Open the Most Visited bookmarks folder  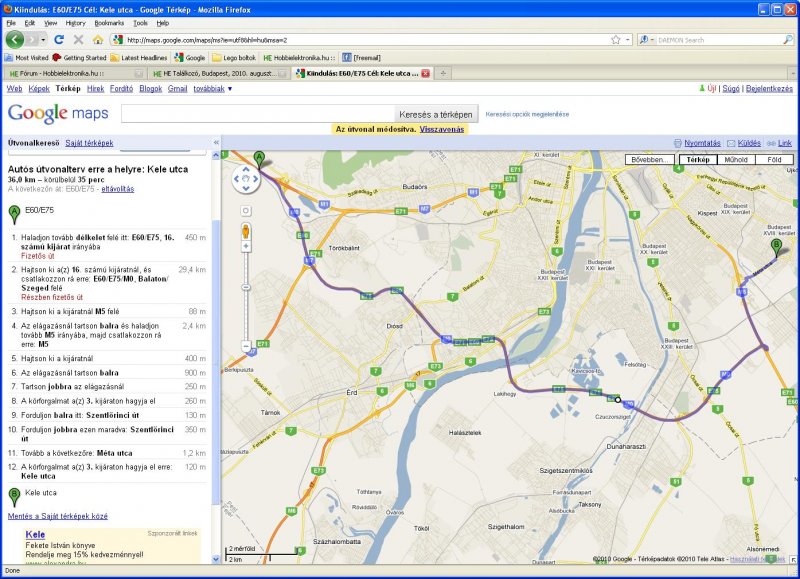coord(27,58)
